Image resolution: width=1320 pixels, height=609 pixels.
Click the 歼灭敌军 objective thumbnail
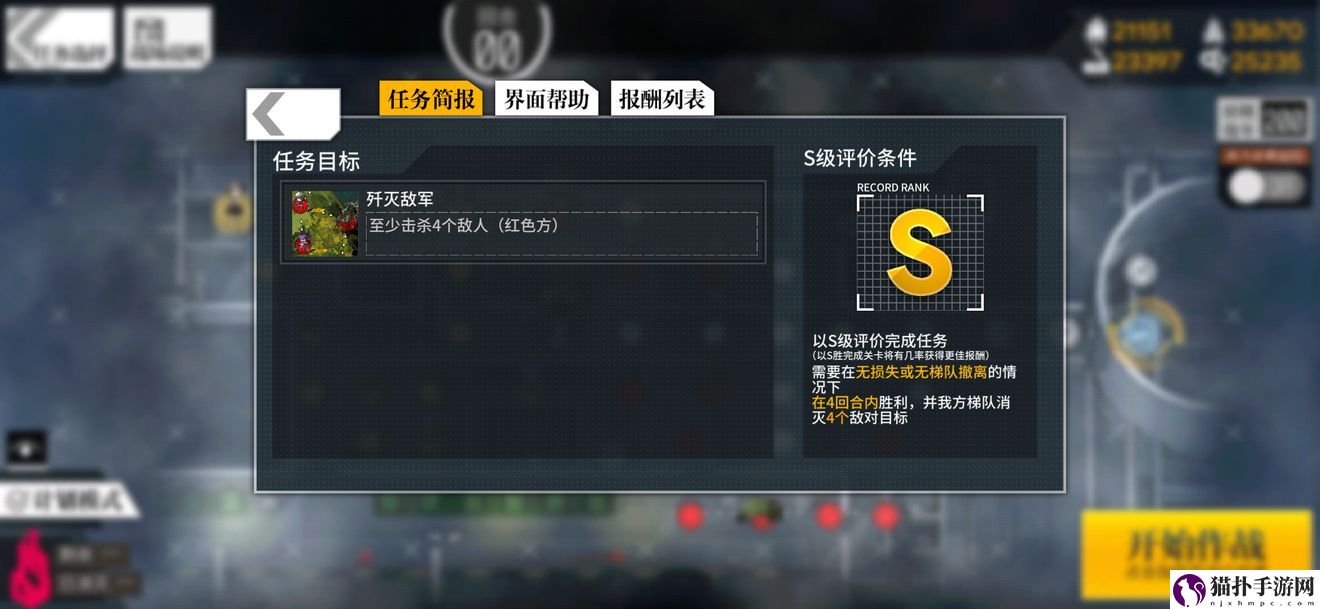click(x=325, y=224)
